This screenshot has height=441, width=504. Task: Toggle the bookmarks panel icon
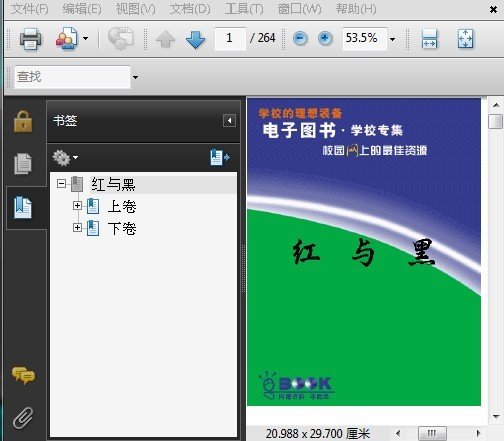[x=23, y=208]
